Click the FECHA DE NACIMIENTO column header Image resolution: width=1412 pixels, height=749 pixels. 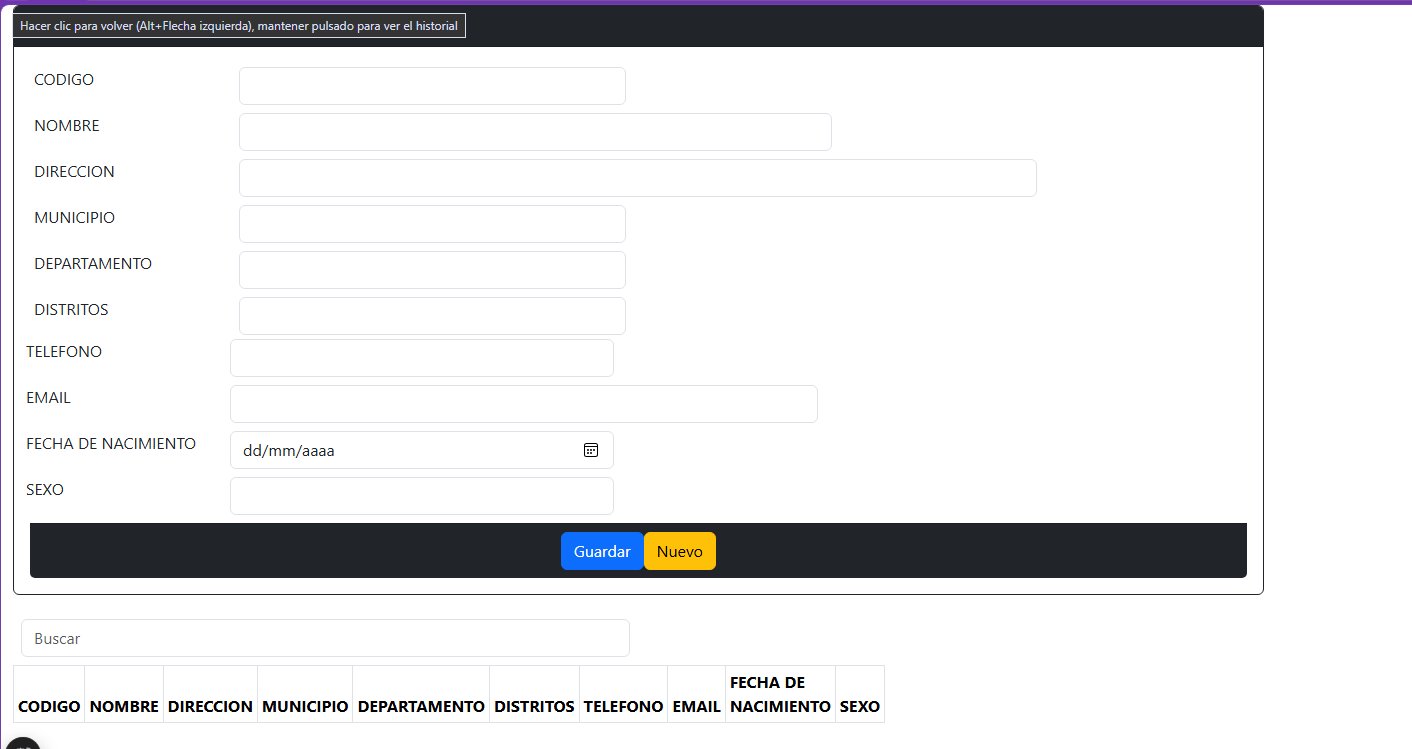coord(780,694)
